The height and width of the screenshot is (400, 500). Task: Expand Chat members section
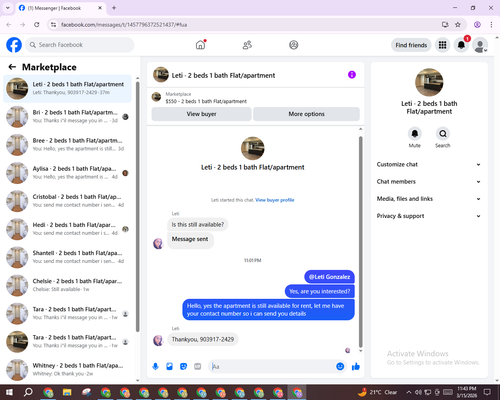click(429, 182)
